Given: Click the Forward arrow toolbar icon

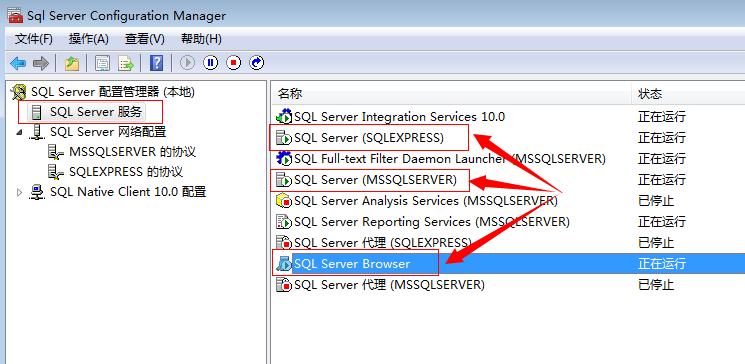Looking at the screenshot, I should pyautogui.click(x=41, y=63).
